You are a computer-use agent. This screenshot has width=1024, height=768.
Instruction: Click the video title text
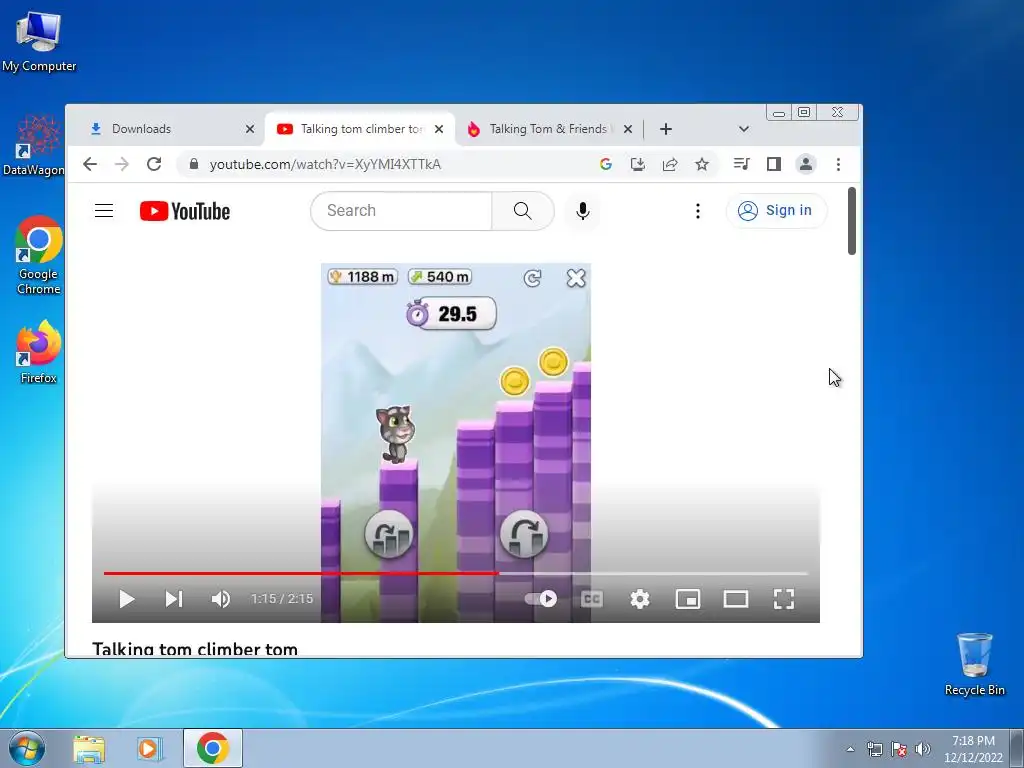point(195,649)
